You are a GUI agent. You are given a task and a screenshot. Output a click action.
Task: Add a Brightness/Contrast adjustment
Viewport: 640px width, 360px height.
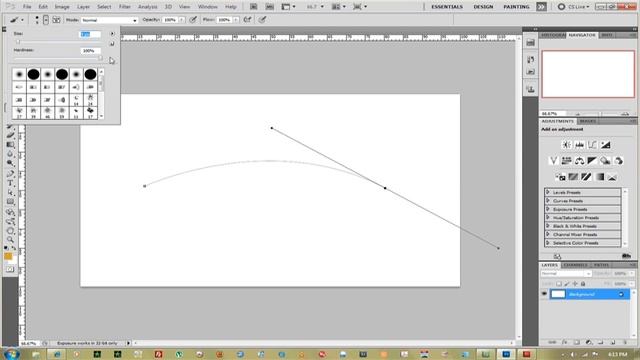tap(566, 144)
